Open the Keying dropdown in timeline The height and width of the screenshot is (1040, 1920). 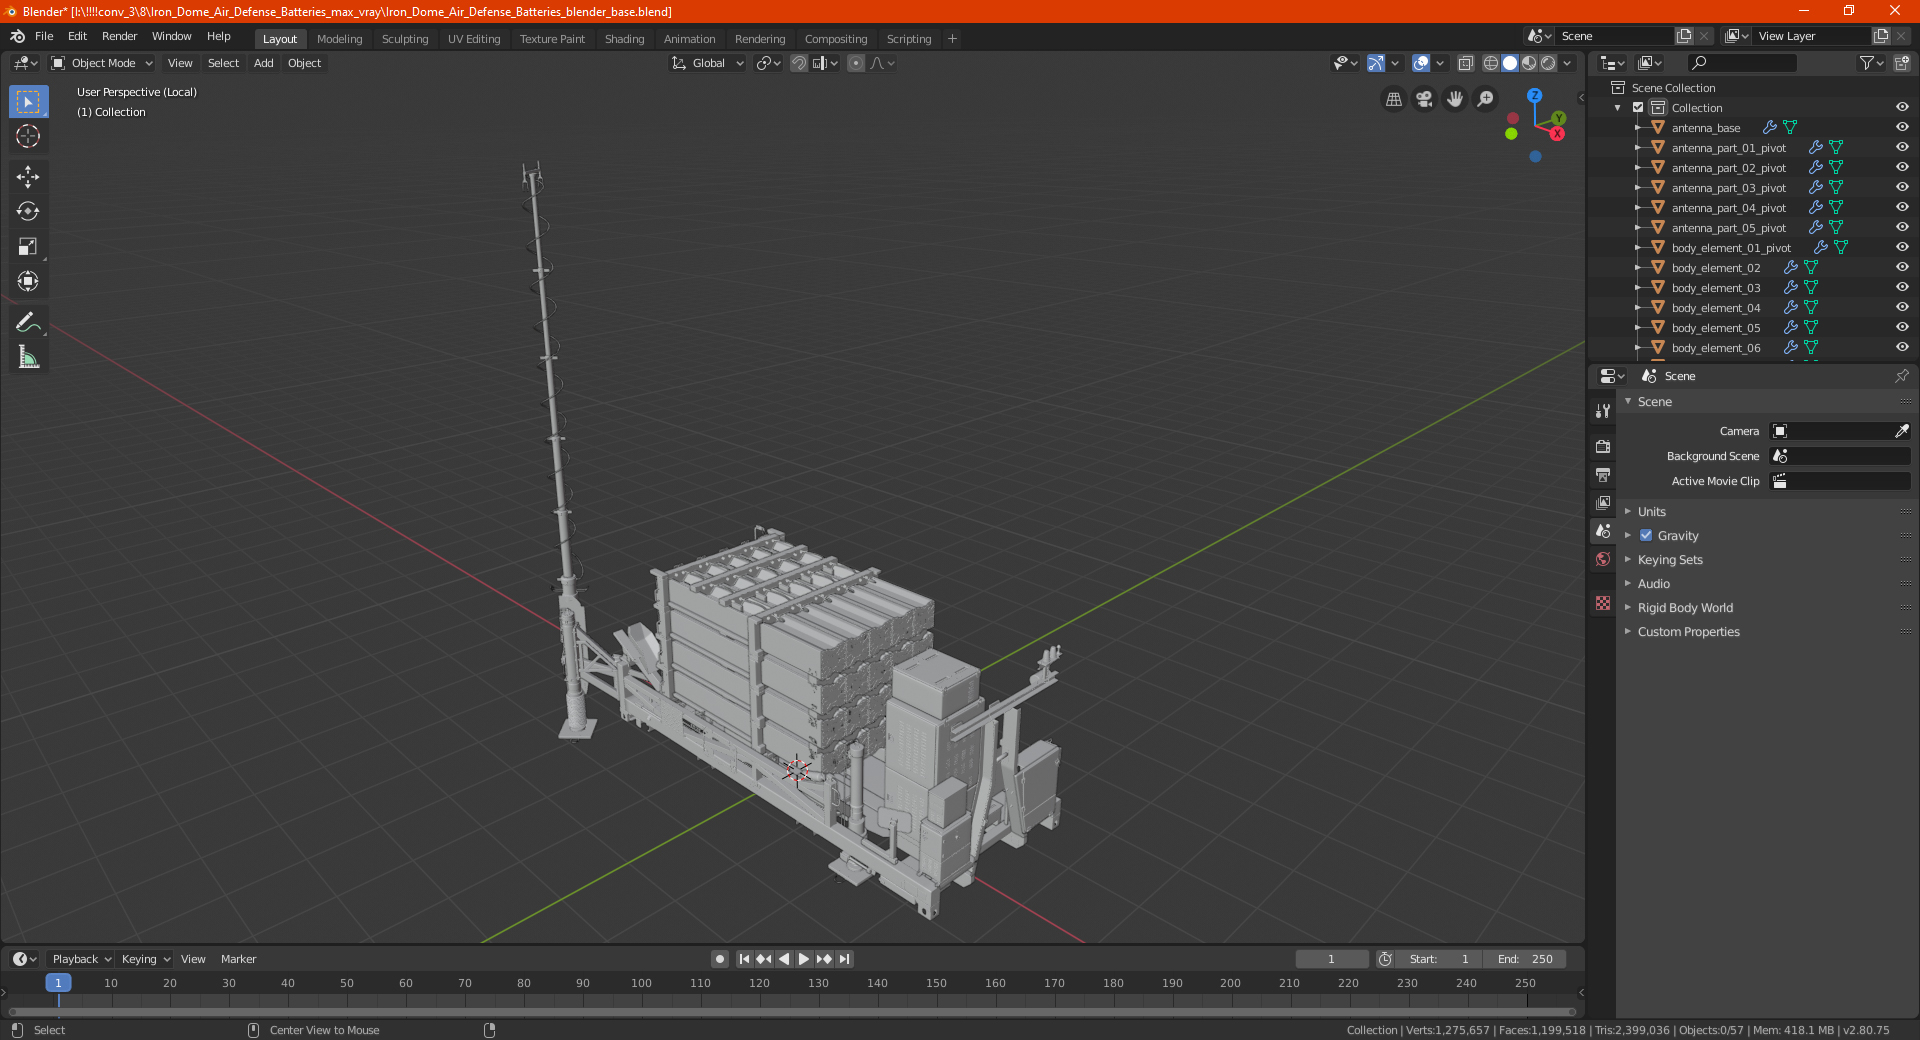pos(145,959)
